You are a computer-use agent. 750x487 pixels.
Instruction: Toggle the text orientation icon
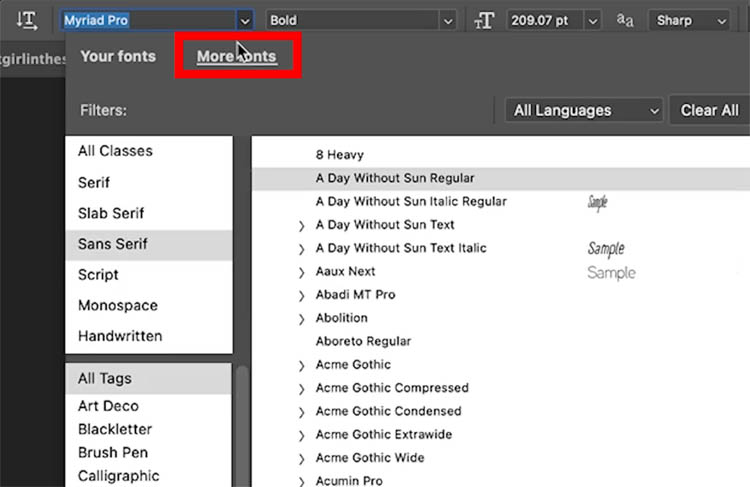pyautogui.click(x=27, y=20)
